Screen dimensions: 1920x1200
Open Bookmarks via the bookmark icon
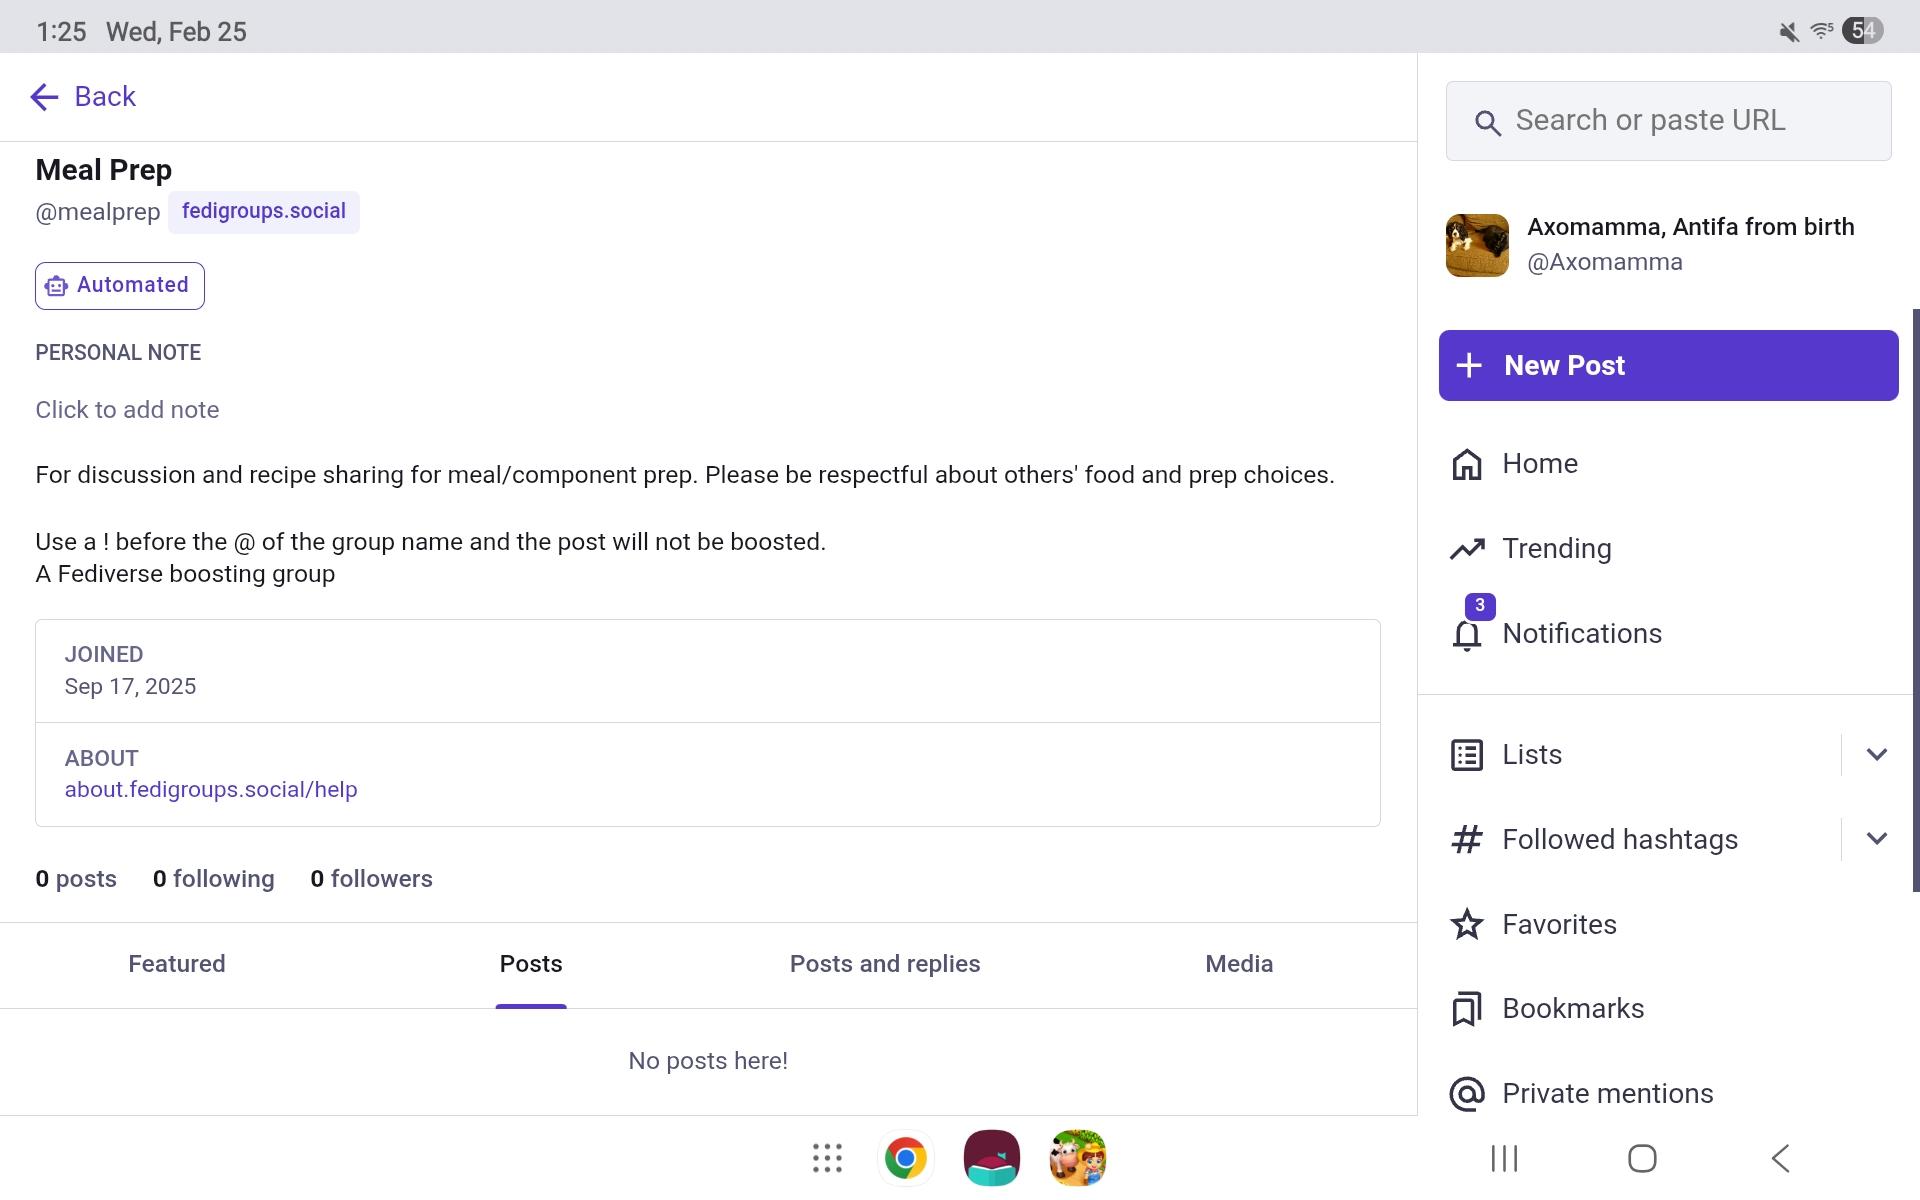pyautogui.click(x=1466, y=1009)
